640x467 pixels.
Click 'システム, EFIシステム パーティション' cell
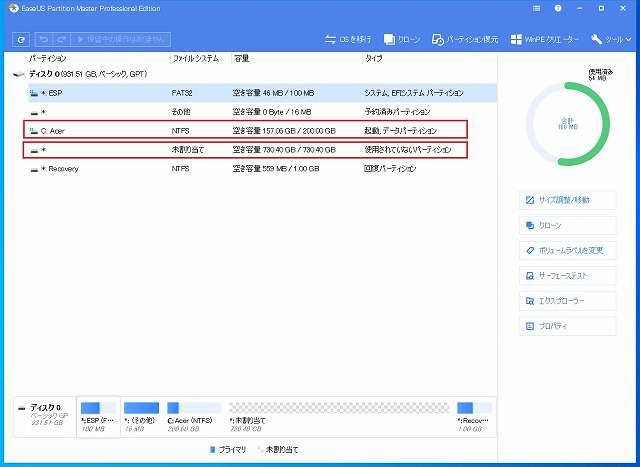pyautogui.click(x=414, y=93)
